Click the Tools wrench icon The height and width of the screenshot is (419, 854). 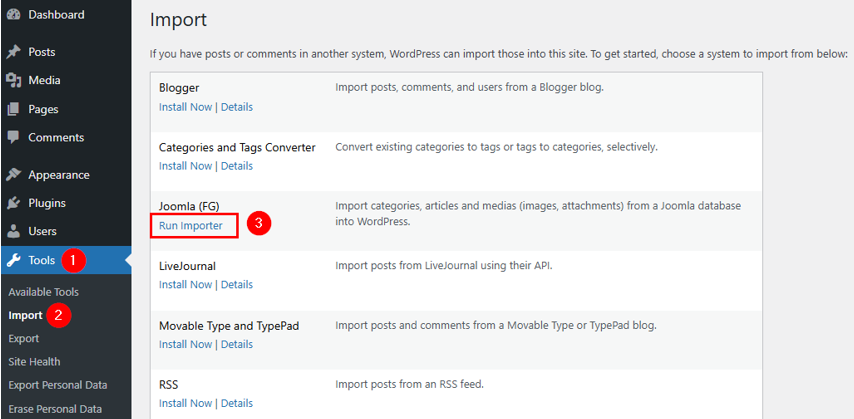(14, 260)
